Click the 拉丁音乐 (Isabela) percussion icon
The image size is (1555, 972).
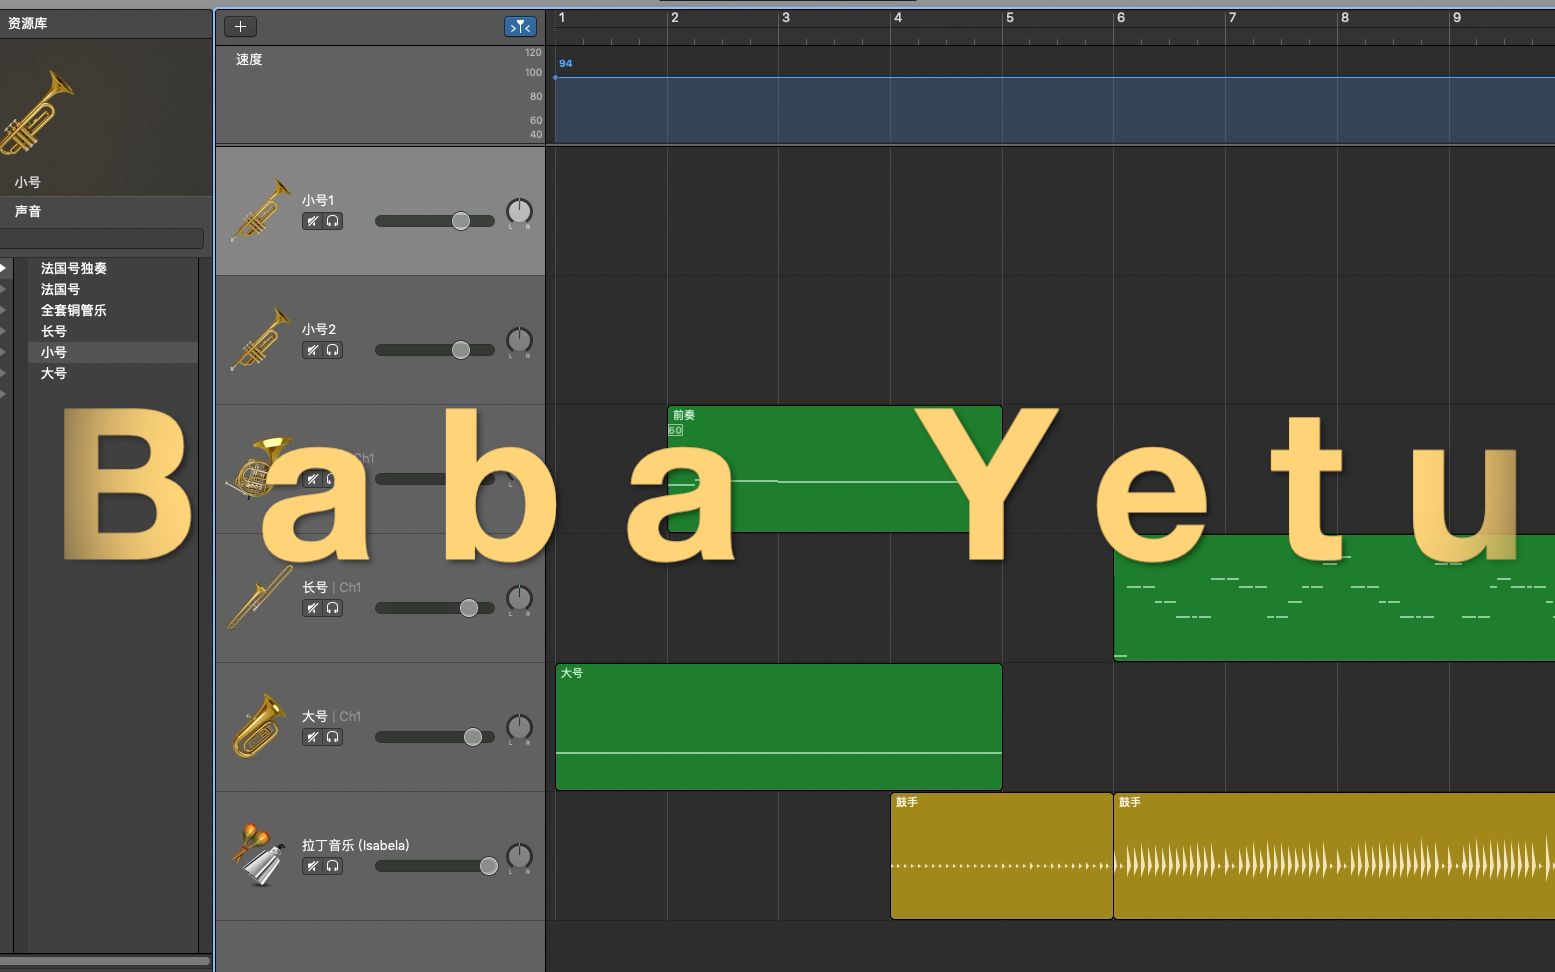click(x=260, y=856)
